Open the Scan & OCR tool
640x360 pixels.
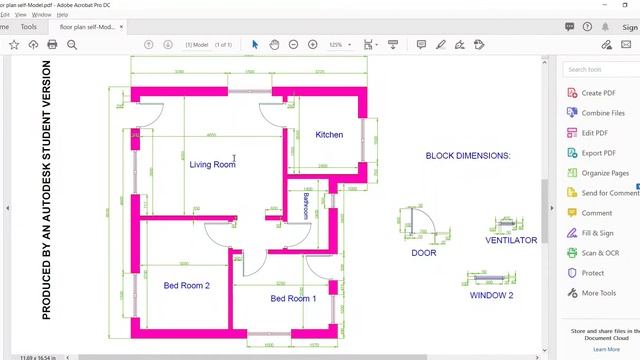pyautogui.click(x=600, y=253)
